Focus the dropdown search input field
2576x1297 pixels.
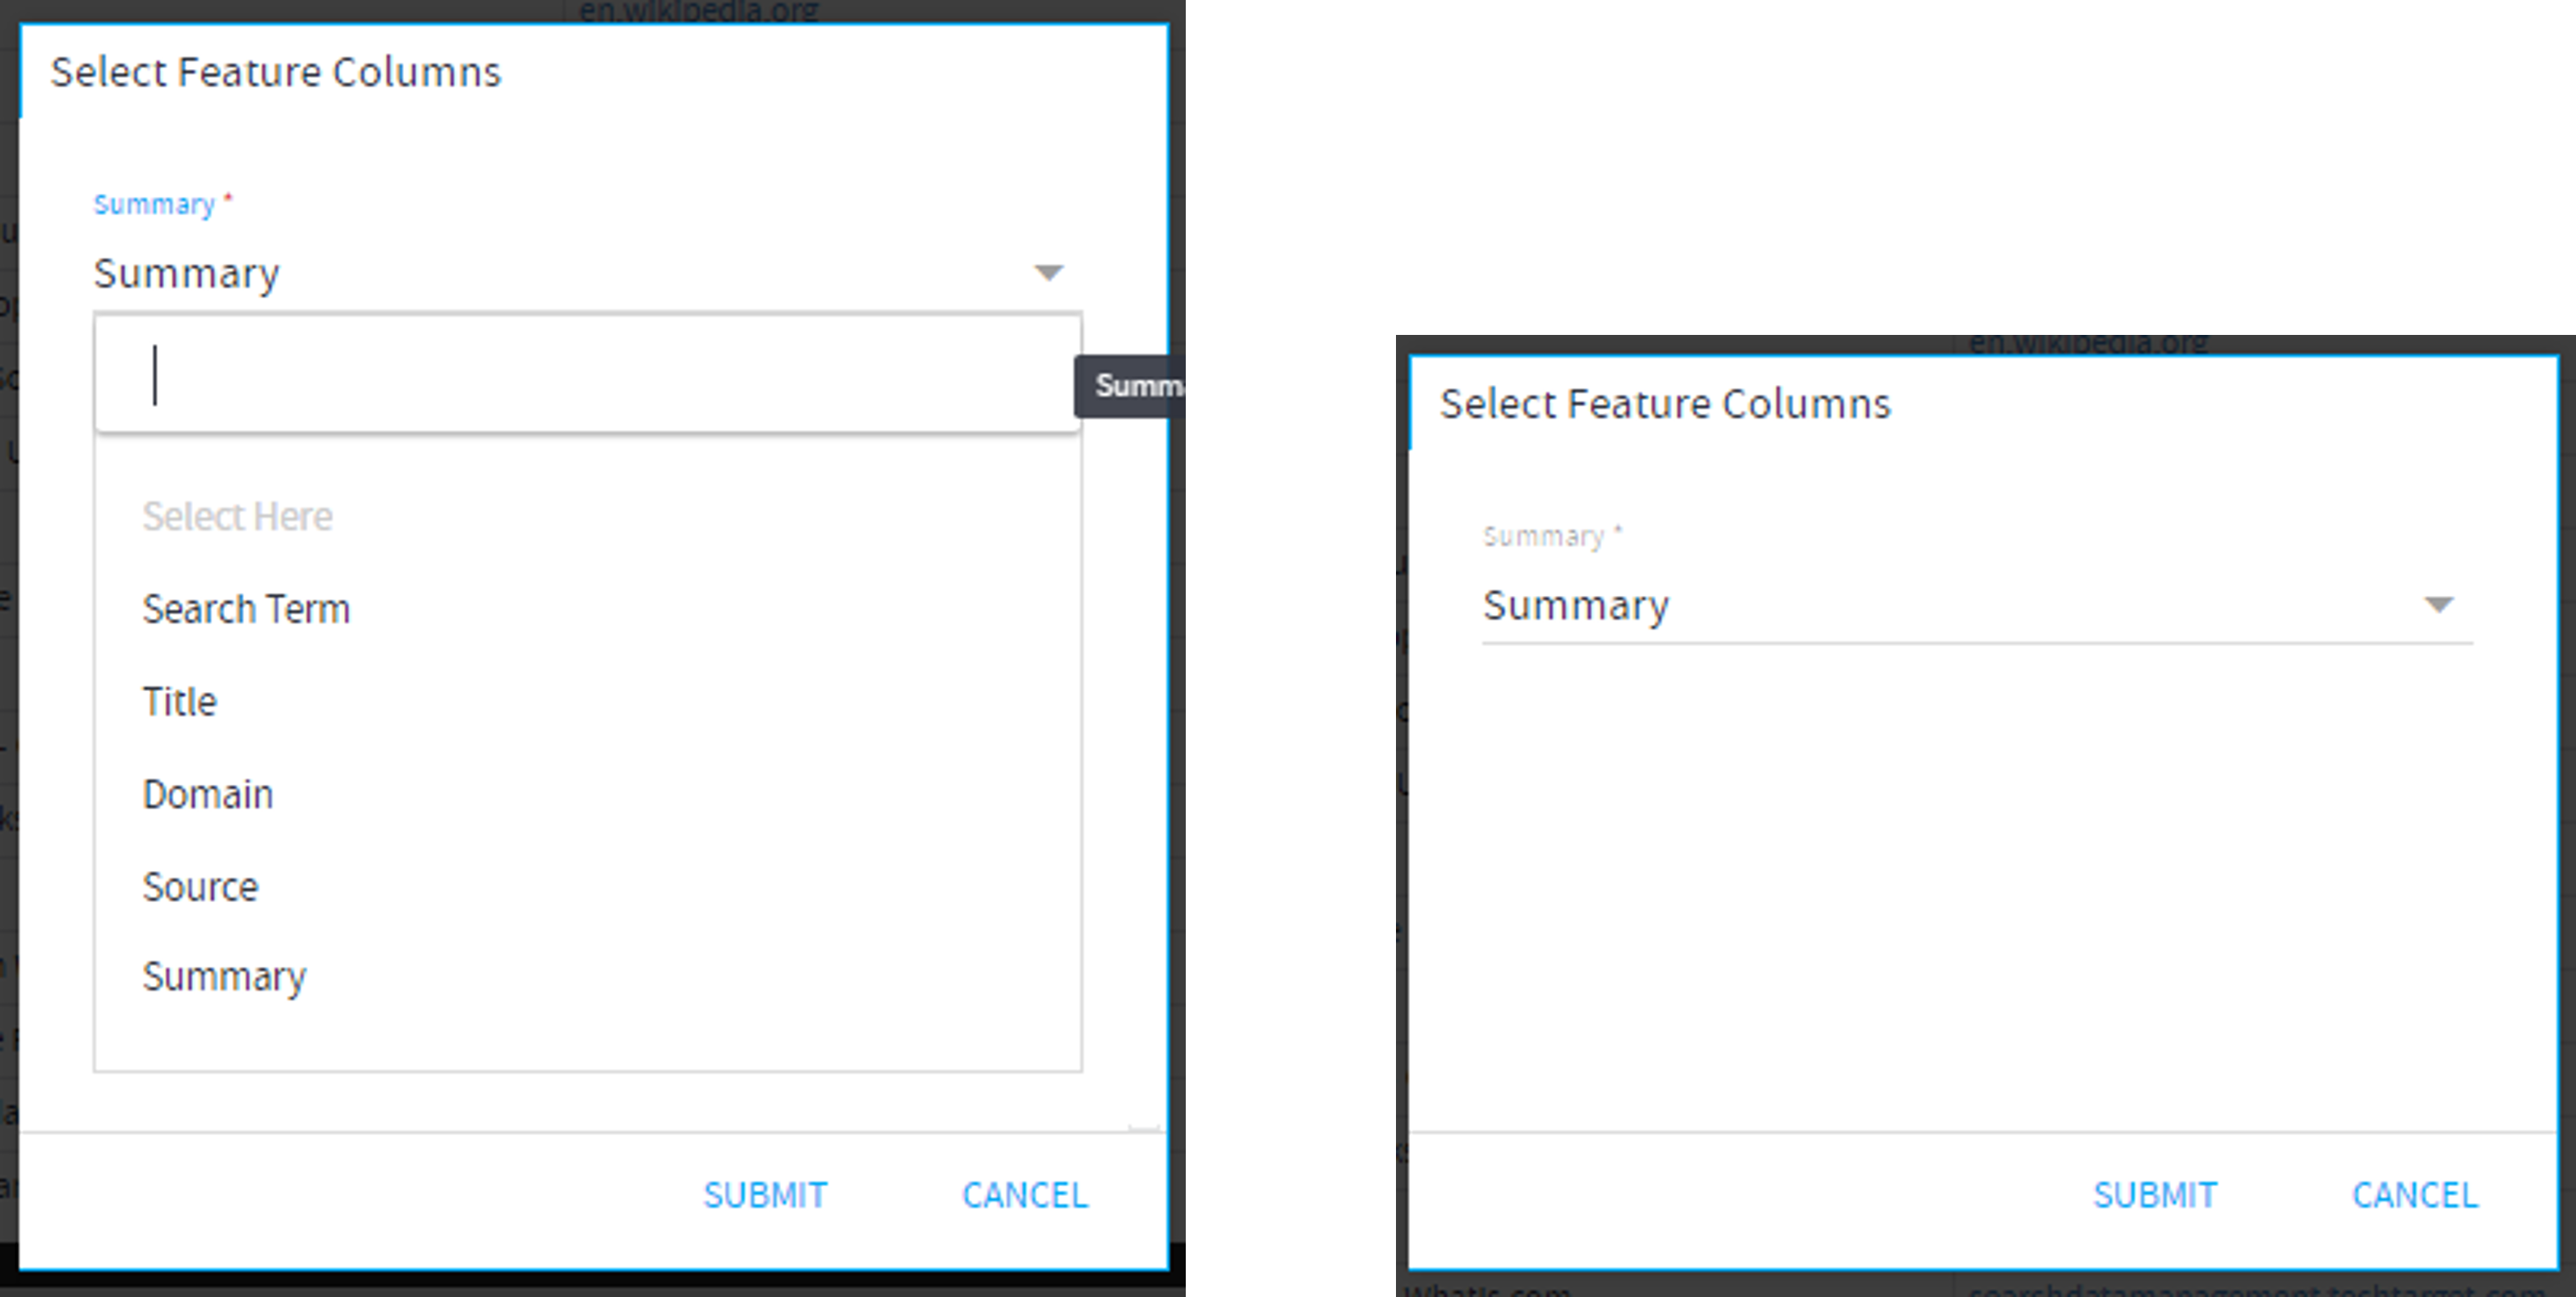pos(588,374)
